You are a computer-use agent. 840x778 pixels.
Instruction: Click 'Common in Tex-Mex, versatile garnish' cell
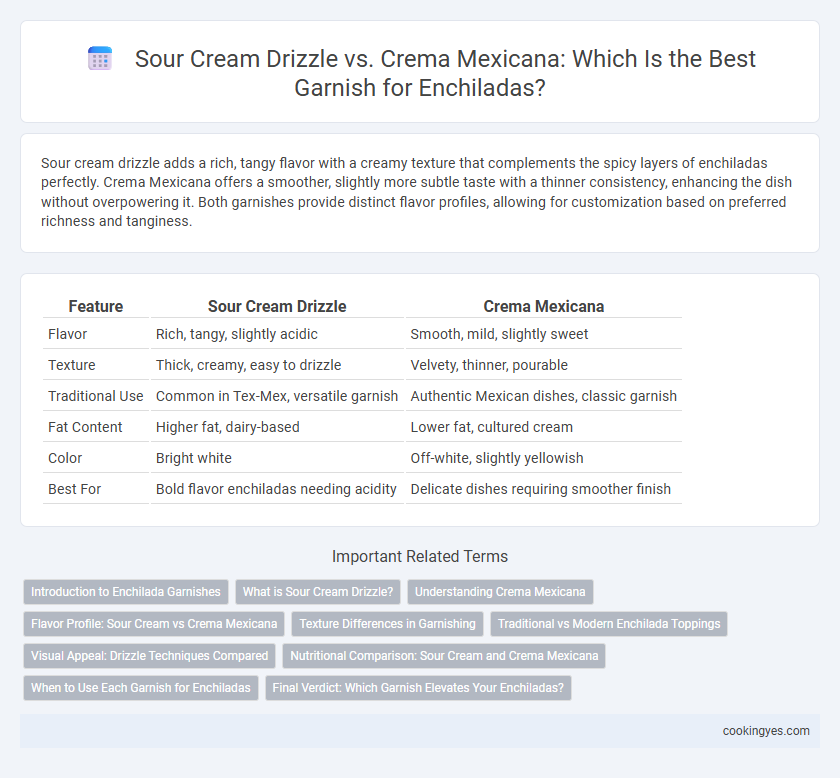(277, 397)
